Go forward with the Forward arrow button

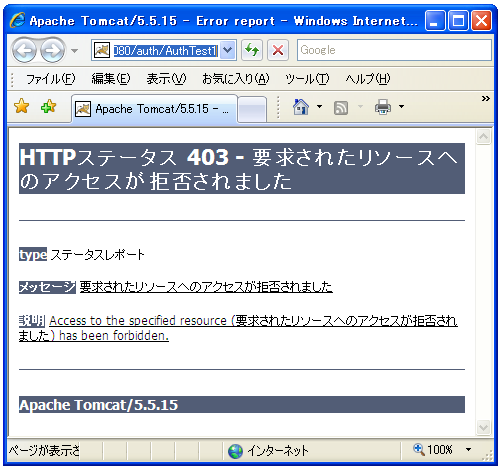52,51
